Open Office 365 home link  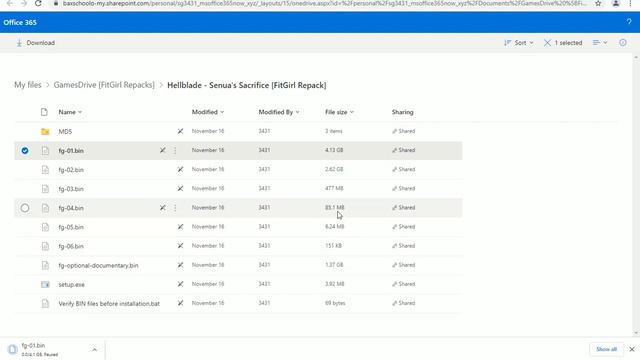[20, 22]
